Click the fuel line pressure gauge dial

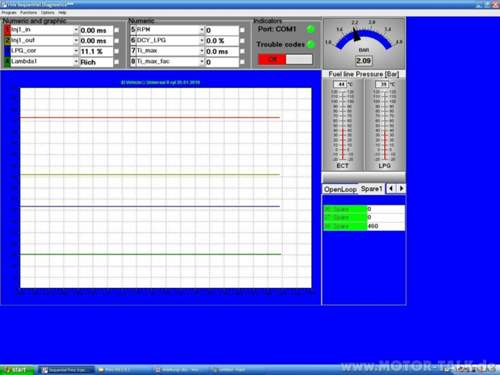pyautogui.click(x=364, y=37)
